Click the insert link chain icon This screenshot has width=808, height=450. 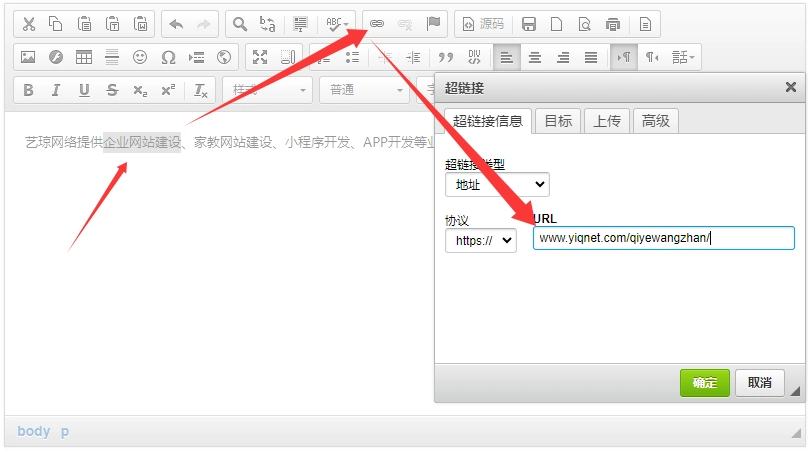pos(377,23)
